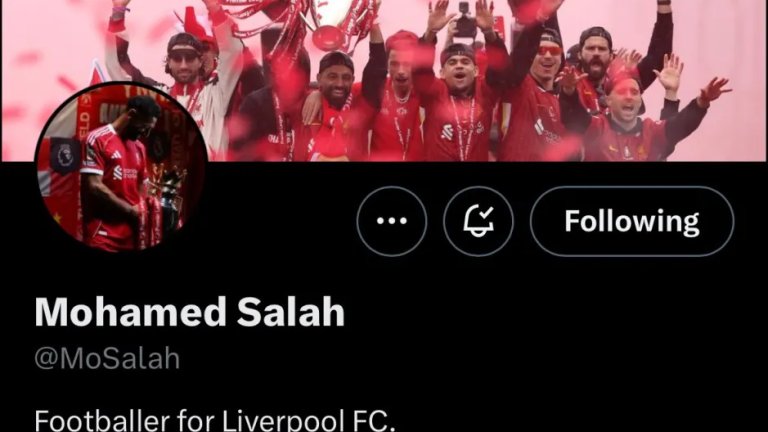Click the @MoSalah handle text
Screen dimensions: 768x432
[107, 359]
